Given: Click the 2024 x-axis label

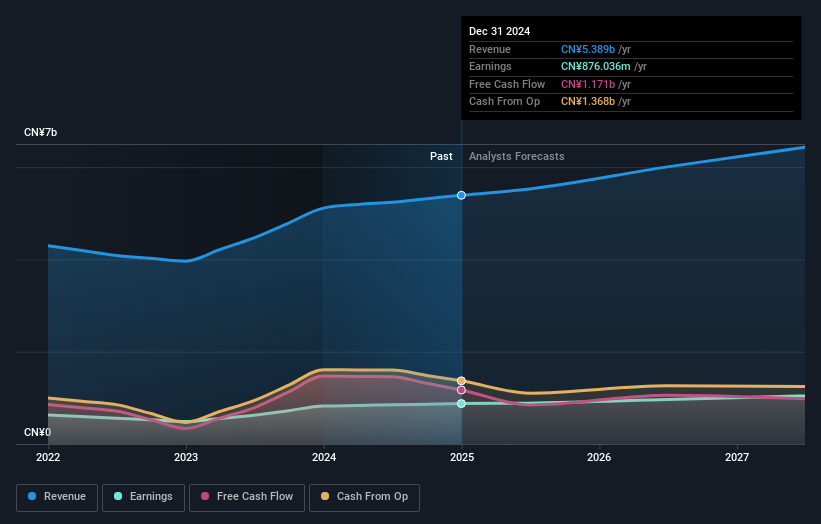Looking at the screenshot, I should (x=324, y=458).
